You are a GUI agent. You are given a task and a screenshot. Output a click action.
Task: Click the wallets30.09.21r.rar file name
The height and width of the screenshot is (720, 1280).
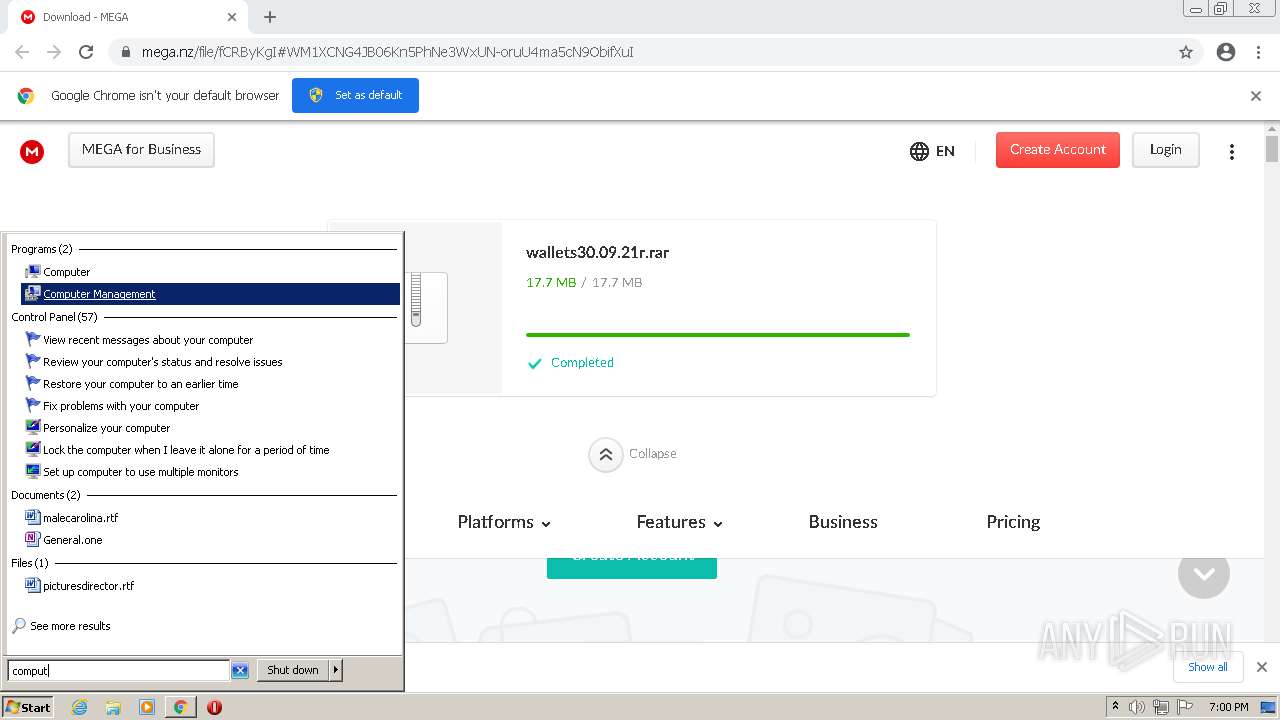(597, 253)
